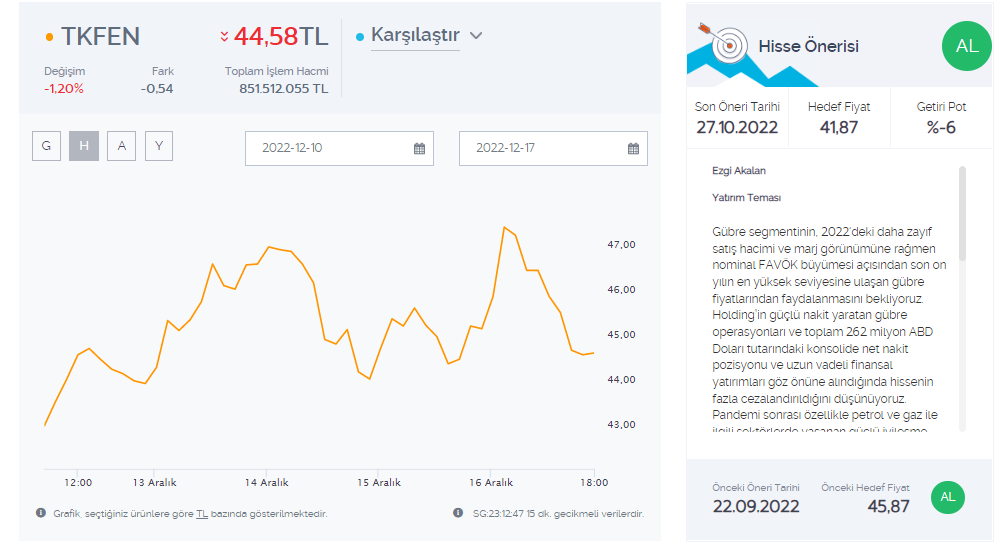This screenshot has height=555, width=1007.
Task: Click the price 44,58TL
Action: 281,37
